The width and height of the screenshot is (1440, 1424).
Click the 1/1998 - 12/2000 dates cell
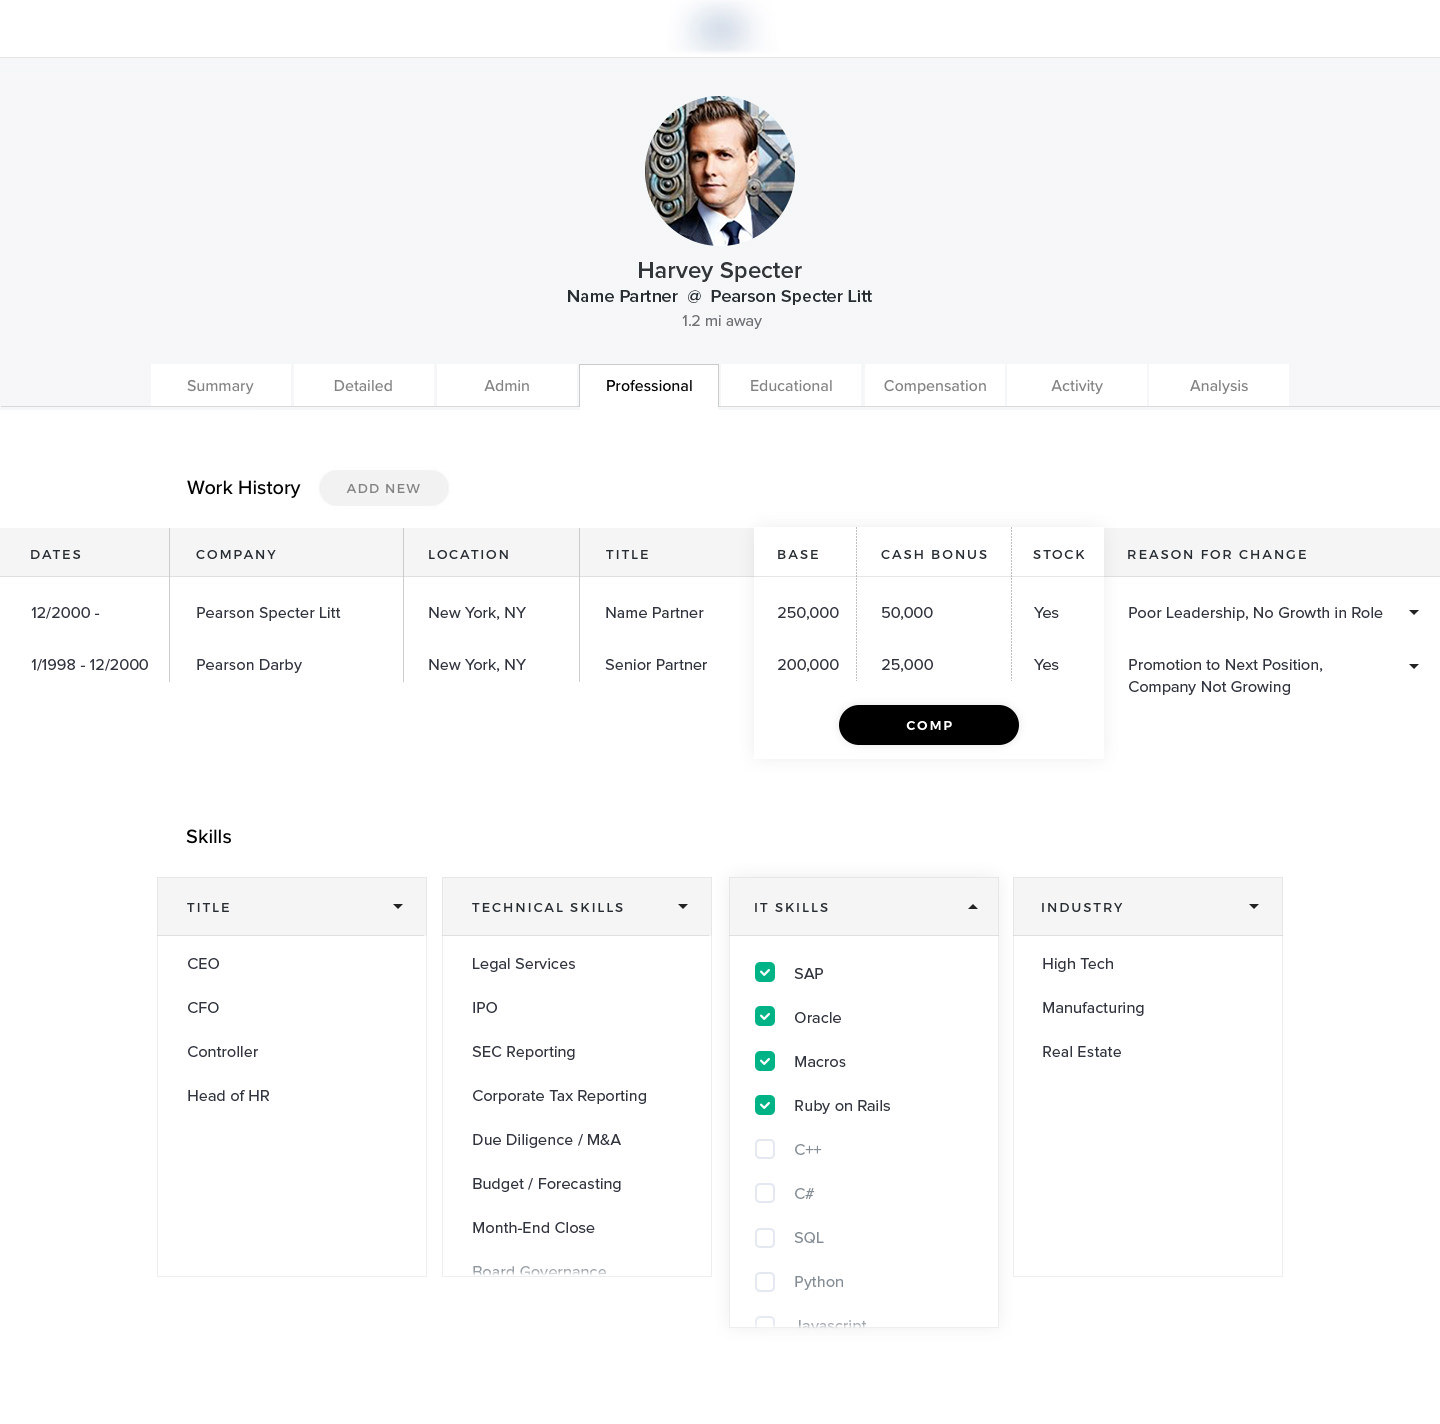[x=90, y=665]
